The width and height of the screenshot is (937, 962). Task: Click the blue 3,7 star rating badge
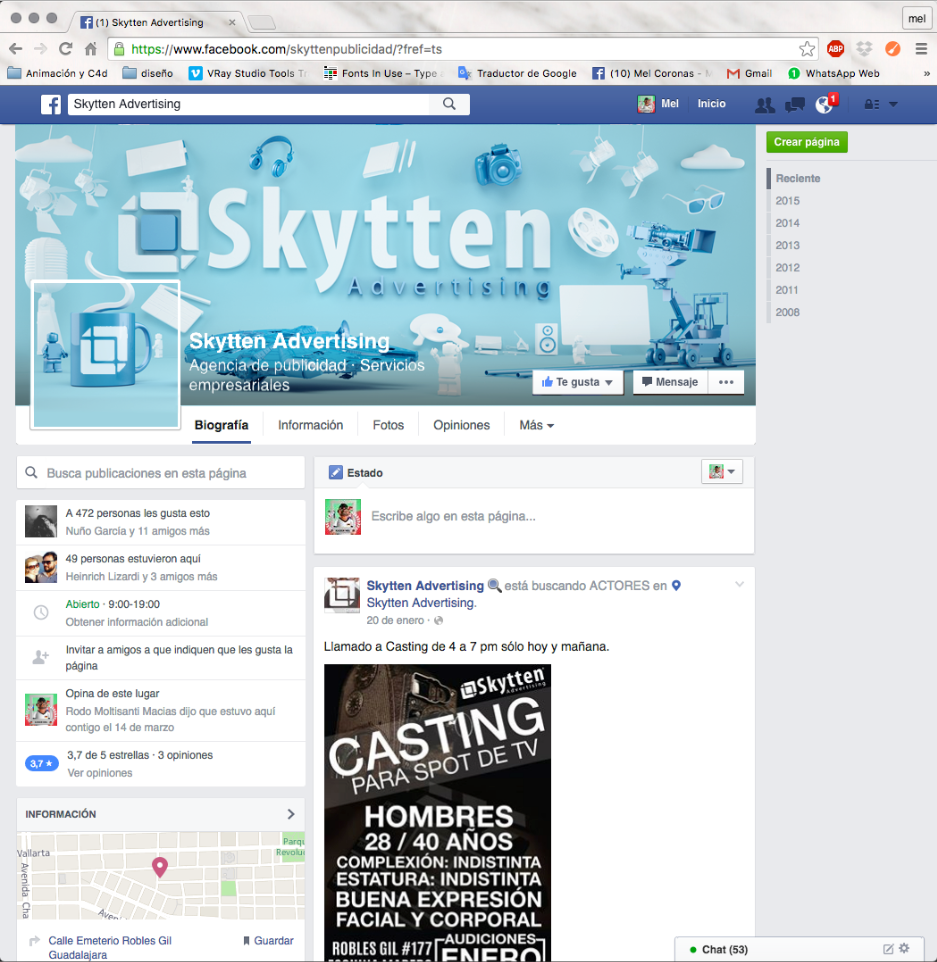(41, 764)
